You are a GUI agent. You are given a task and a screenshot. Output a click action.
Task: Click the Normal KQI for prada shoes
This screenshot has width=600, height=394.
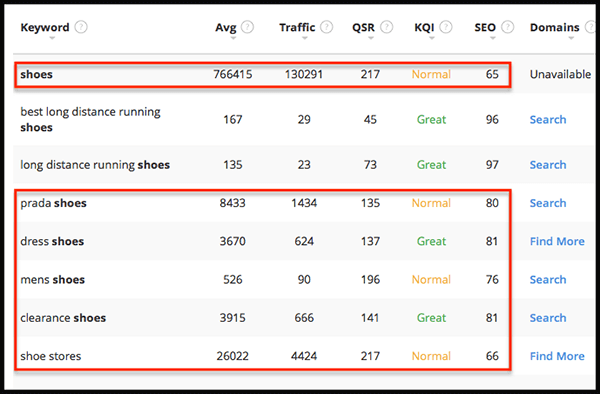(431, 203)
